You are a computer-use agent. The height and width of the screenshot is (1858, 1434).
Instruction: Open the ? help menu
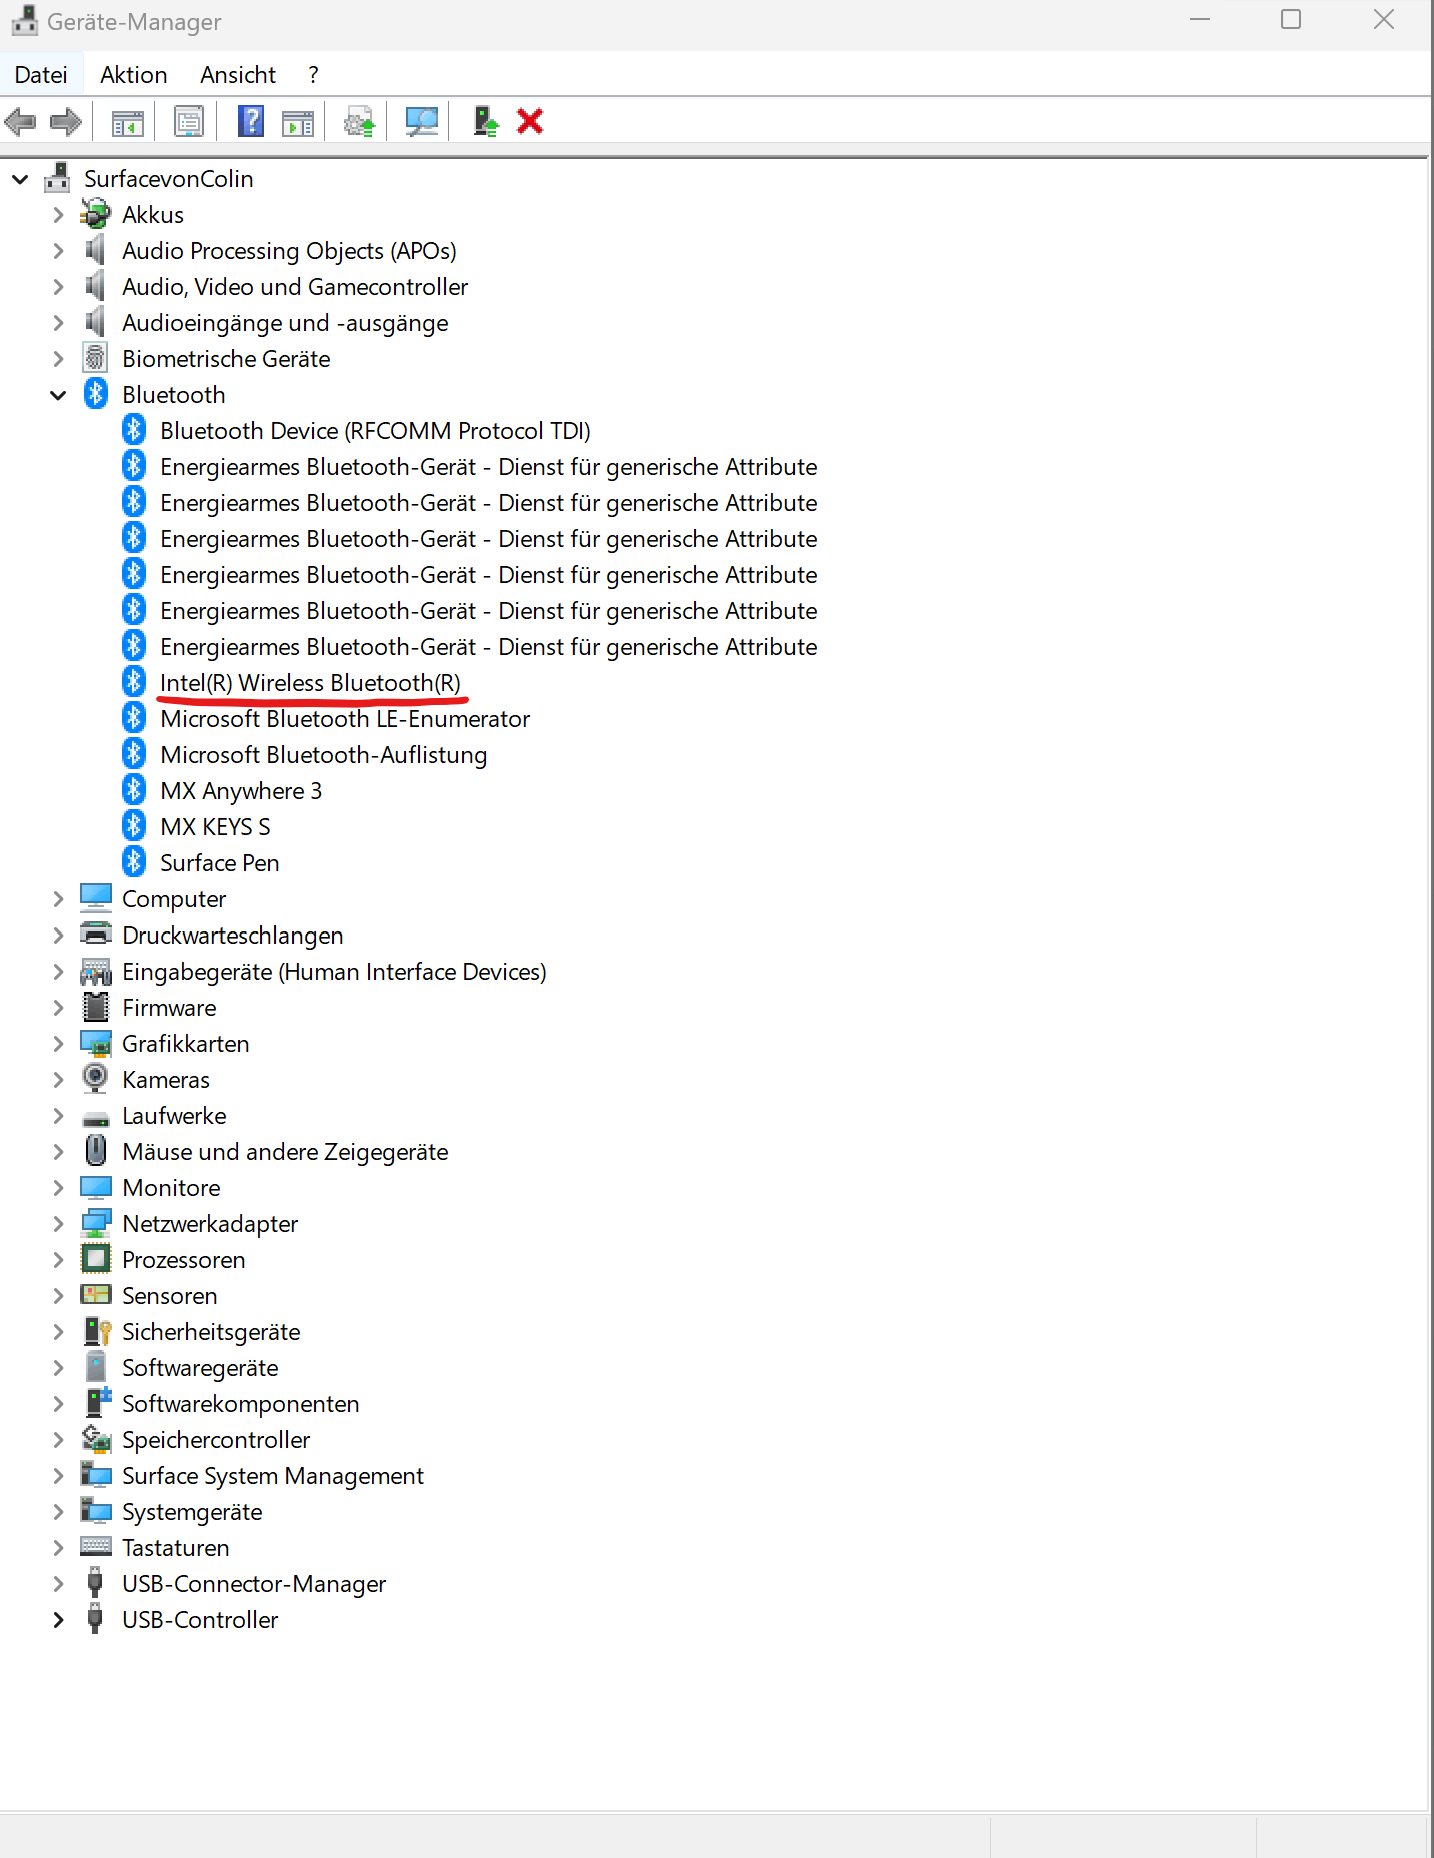tap(313, 75)
